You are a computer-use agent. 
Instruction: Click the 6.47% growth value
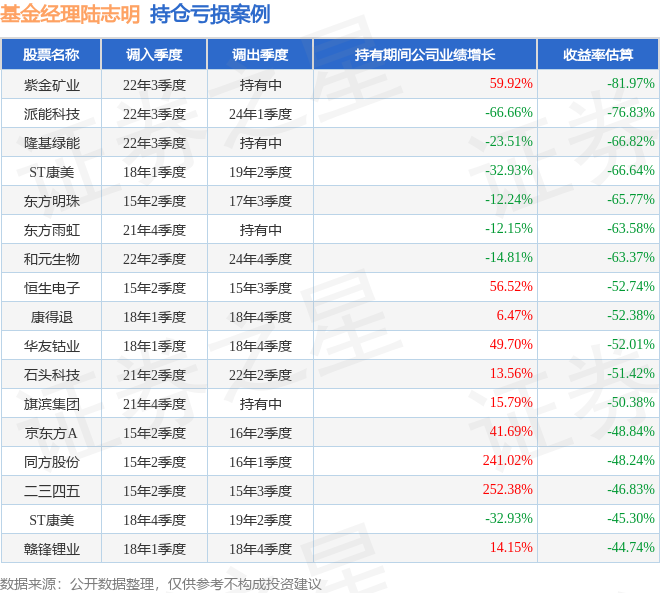click(x=514, y=316)
